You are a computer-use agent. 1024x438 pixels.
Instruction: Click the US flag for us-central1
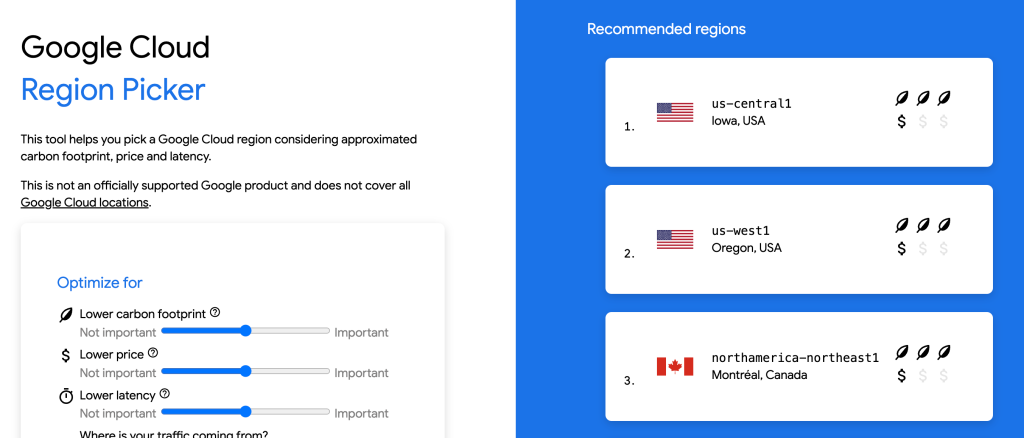click(675, 112)
